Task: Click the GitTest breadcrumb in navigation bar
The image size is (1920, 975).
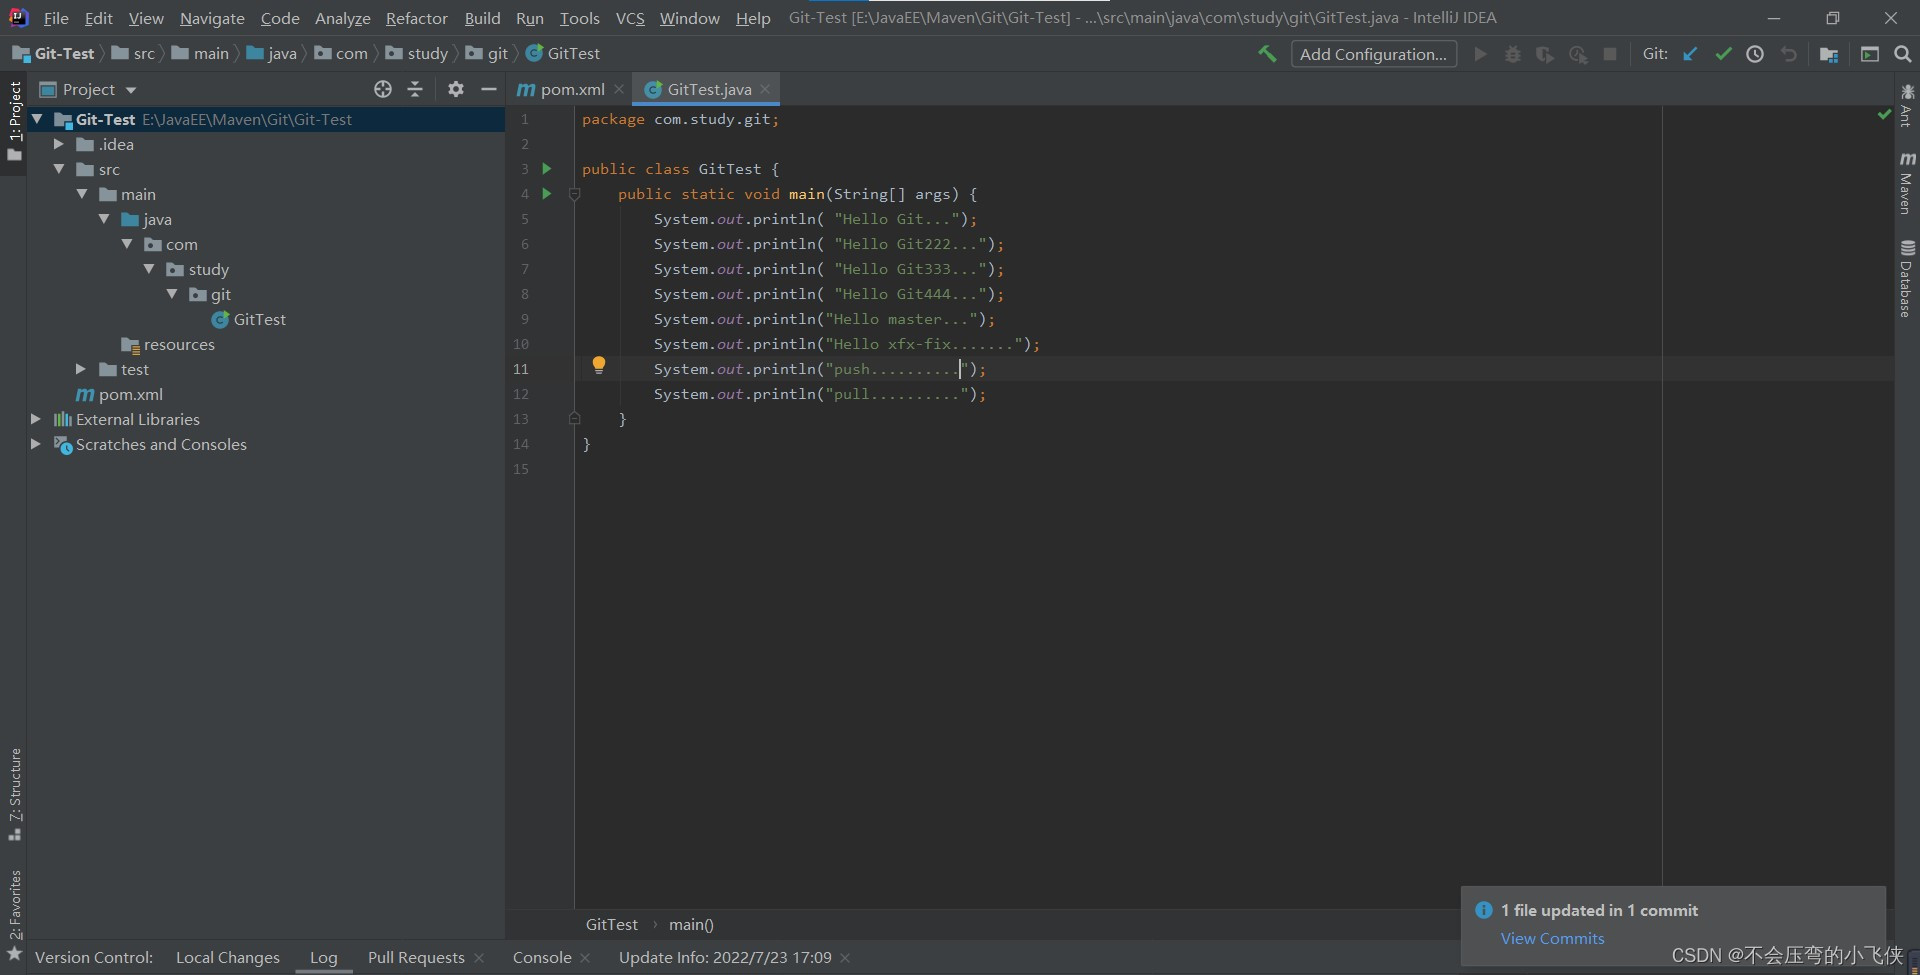Action: tap(563, 53)
